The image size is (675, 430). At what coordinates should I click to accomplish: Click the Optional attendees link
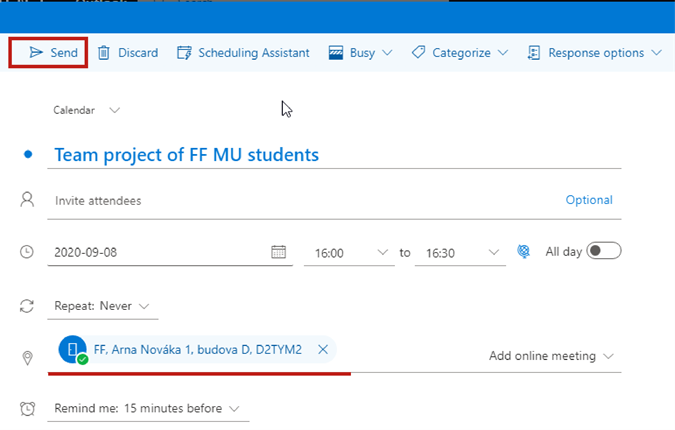click(x=588, y=200)
